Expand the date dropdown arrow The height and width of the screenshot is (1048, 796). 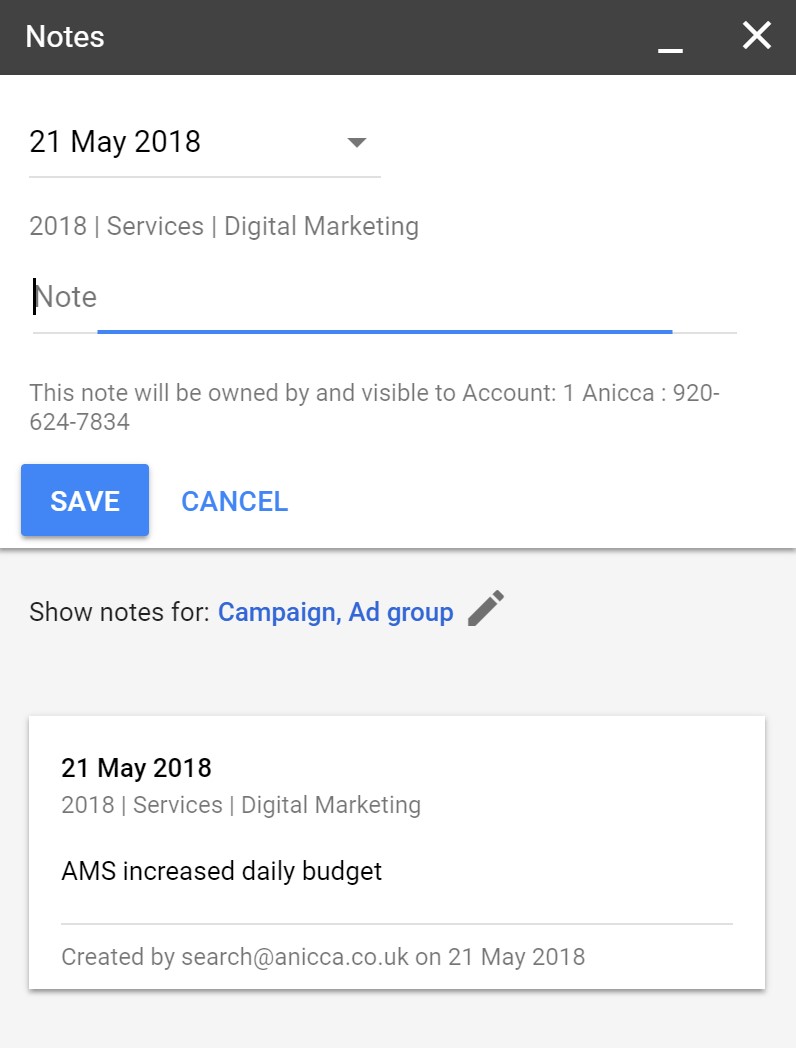pos(357,142)
